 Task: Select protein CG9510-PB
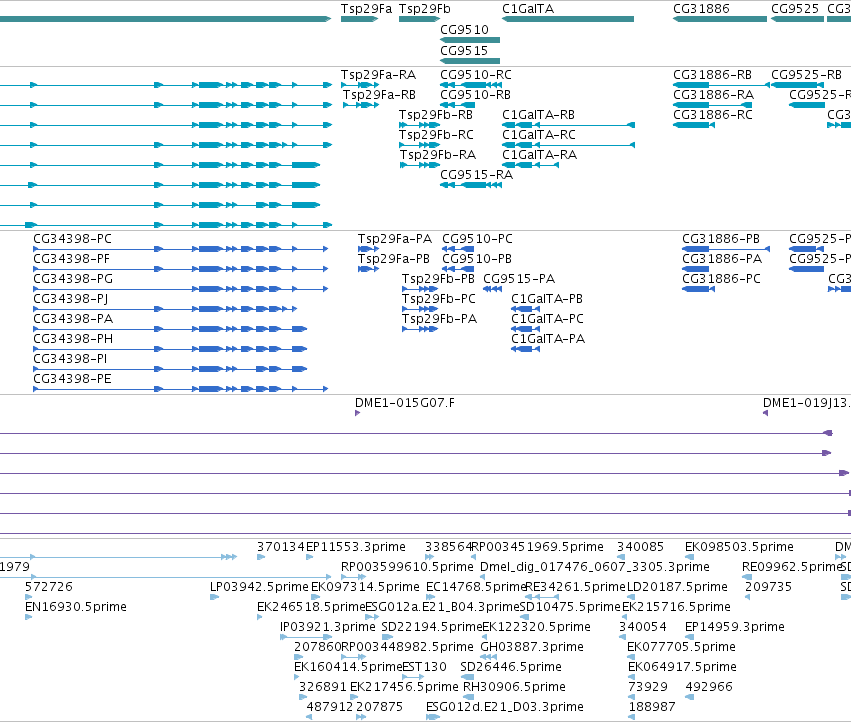tap(458, 269)
